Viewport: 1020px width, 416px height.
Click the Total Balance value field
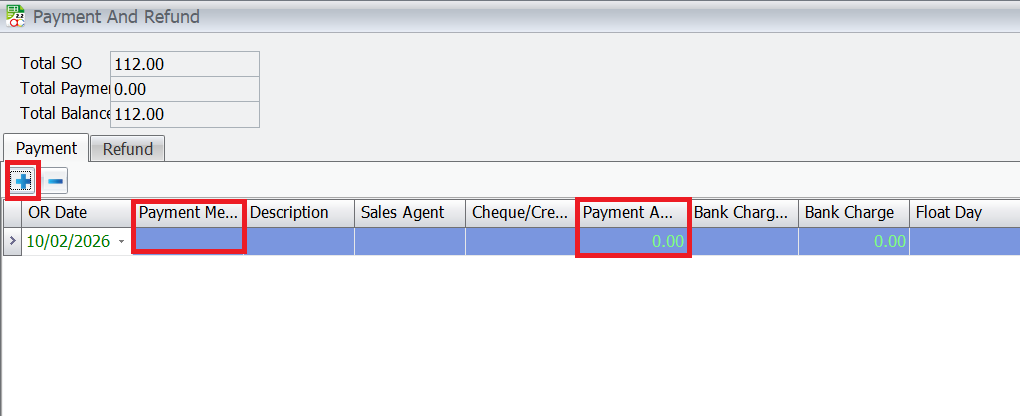coord(185,114)
